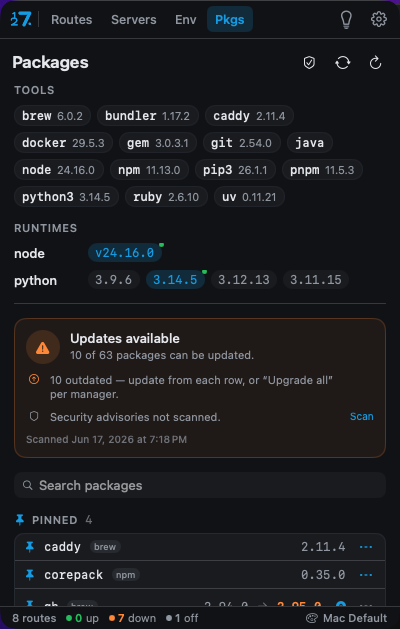Screen dimensions: 400x629
Task: Click the caddy package name
Action: 63,547
